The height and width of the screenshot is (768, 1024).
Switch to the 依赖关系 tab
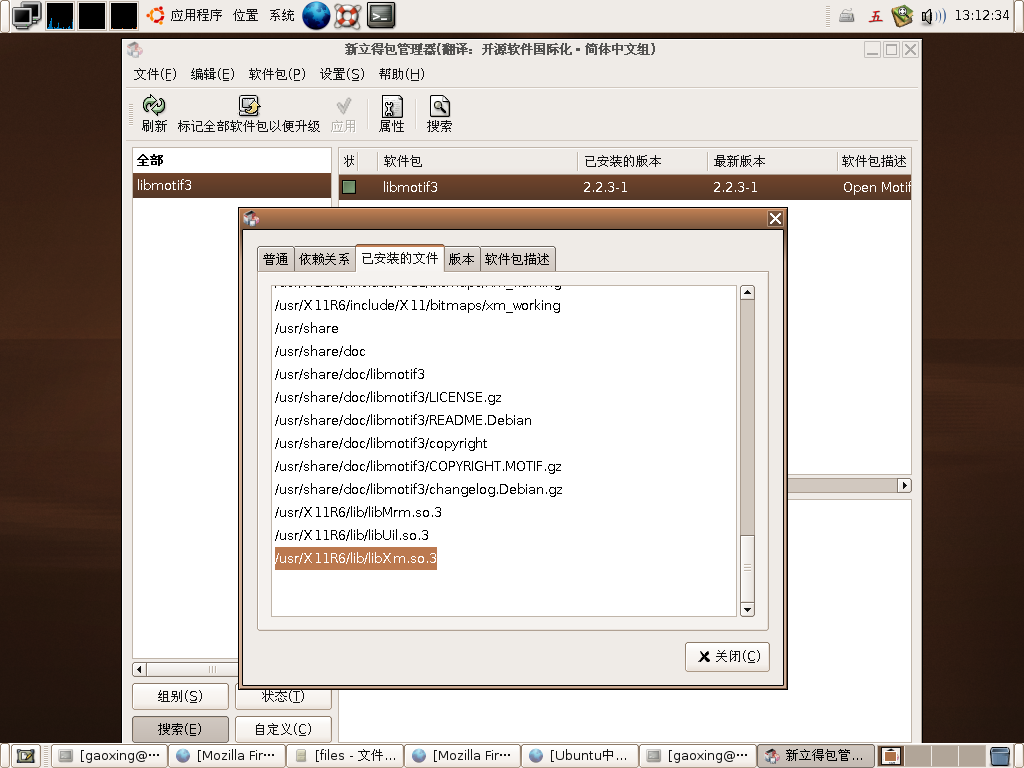324,259
